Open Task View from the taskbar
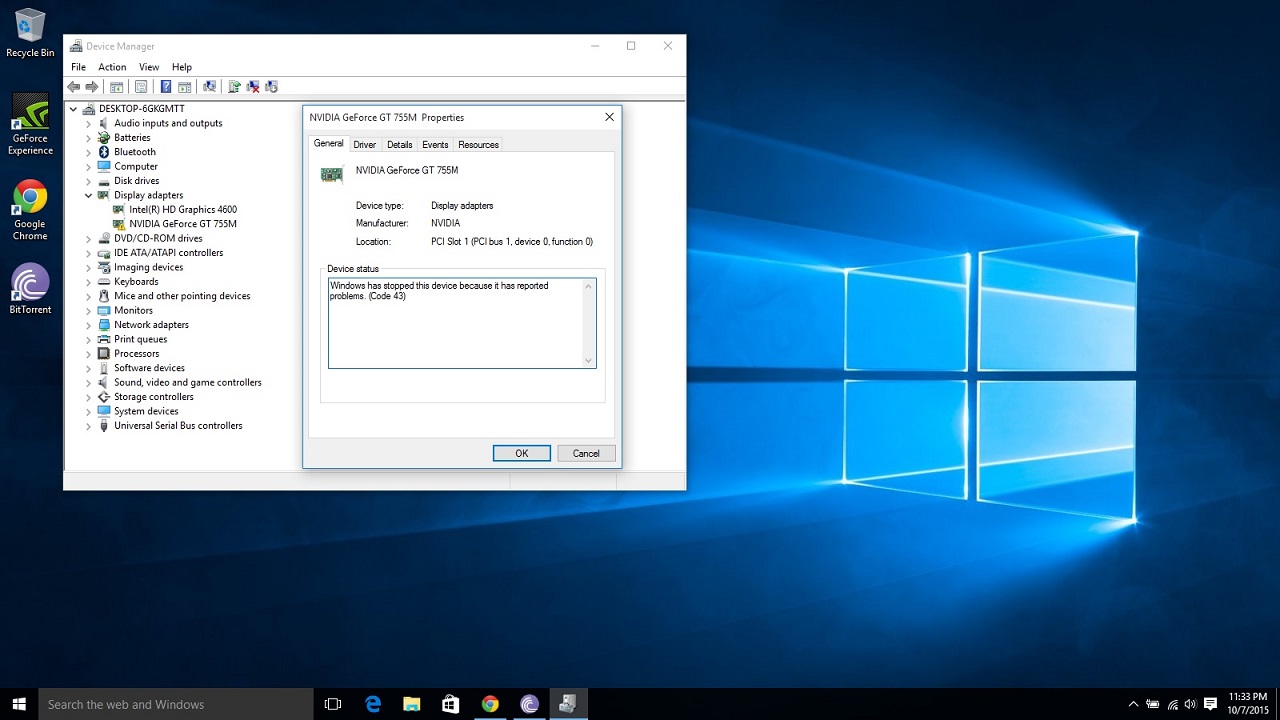The height and width of the screenshot is (720, 1280). [x=333, y=704]
